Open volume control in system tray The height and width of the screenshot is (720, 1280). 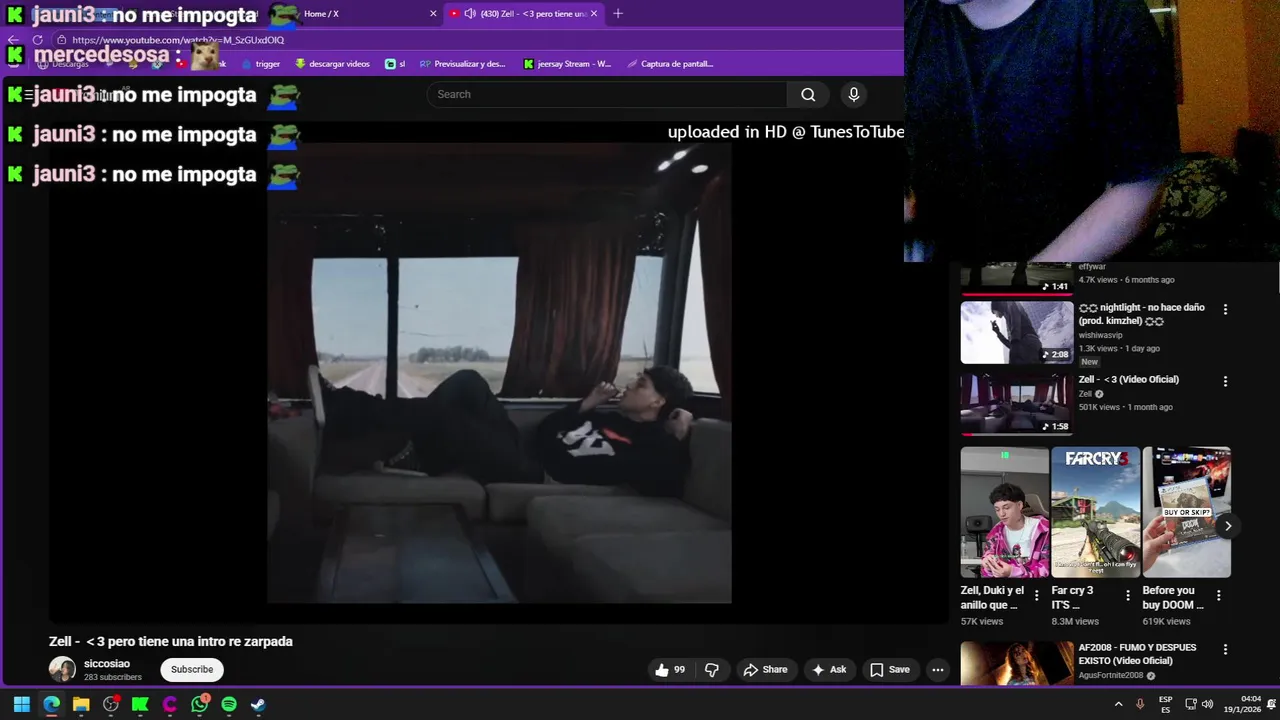coord(1207,704)
